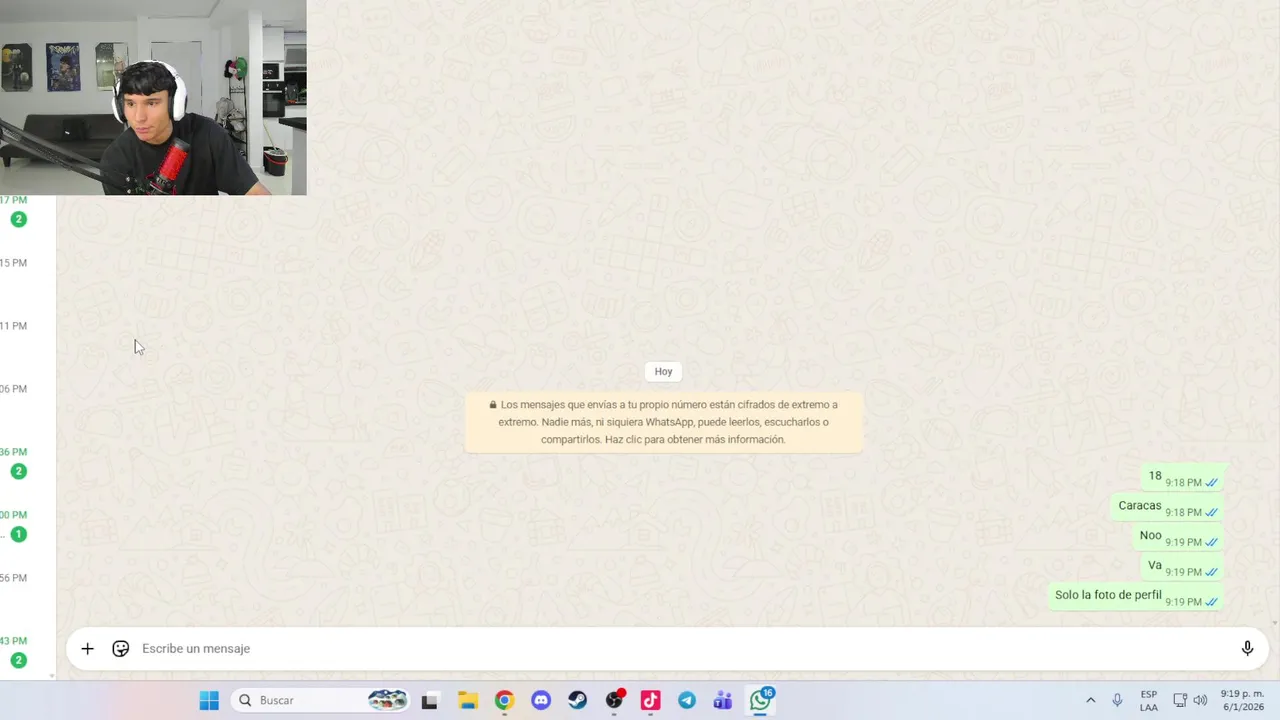
Task: Switch to Google Chrome in the taskbar
Action: (504, 701)
